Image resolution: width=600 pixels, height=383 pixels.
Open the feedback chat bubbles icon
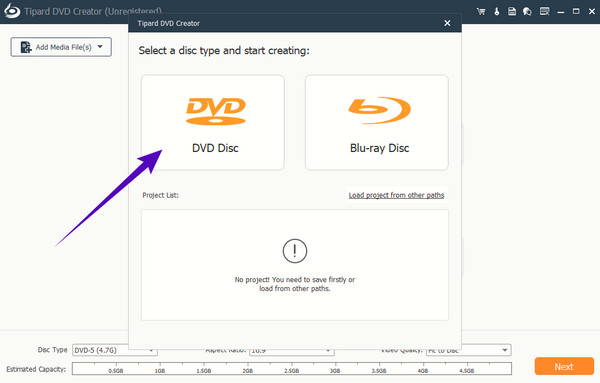point(527,11)
